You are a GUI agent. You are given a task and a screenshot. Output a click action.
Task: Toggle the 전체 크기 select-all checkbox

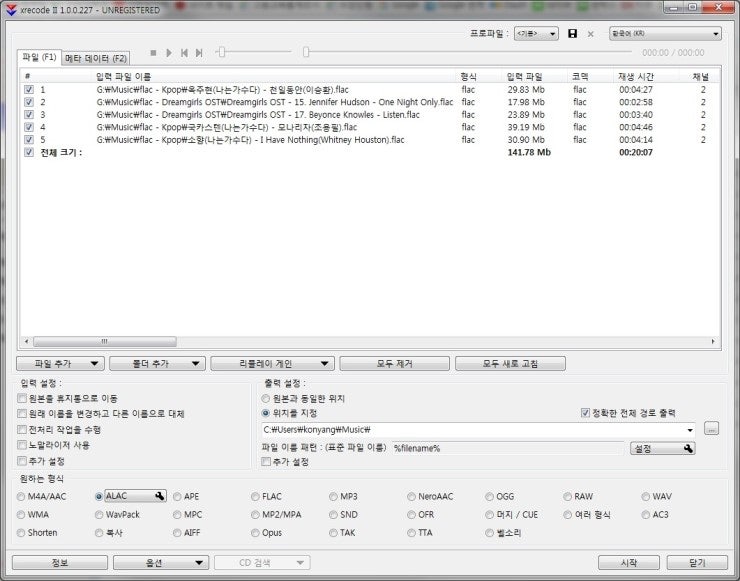(29, 152)
